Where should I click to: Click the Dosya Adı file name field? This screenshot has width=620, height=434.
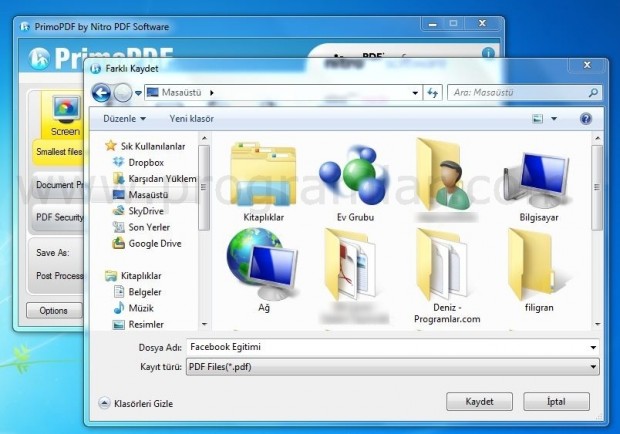click(388, 347)
